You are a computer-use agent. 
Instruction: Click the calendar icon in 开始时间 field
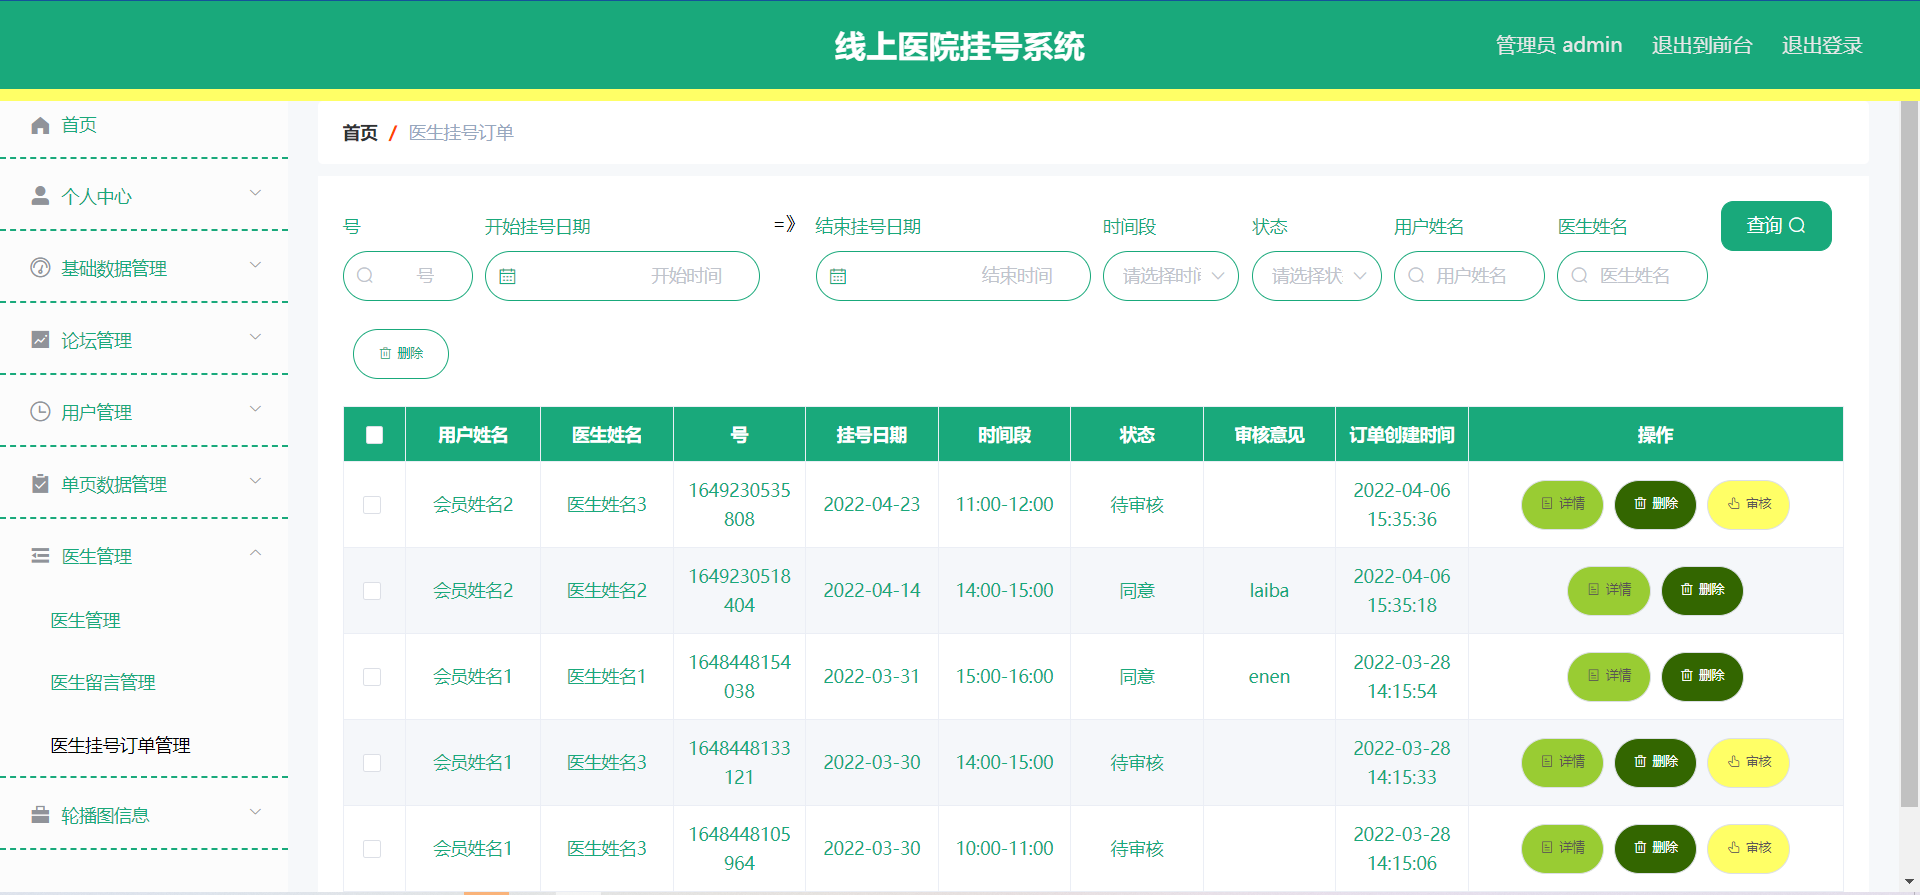[x=507, y=276]
